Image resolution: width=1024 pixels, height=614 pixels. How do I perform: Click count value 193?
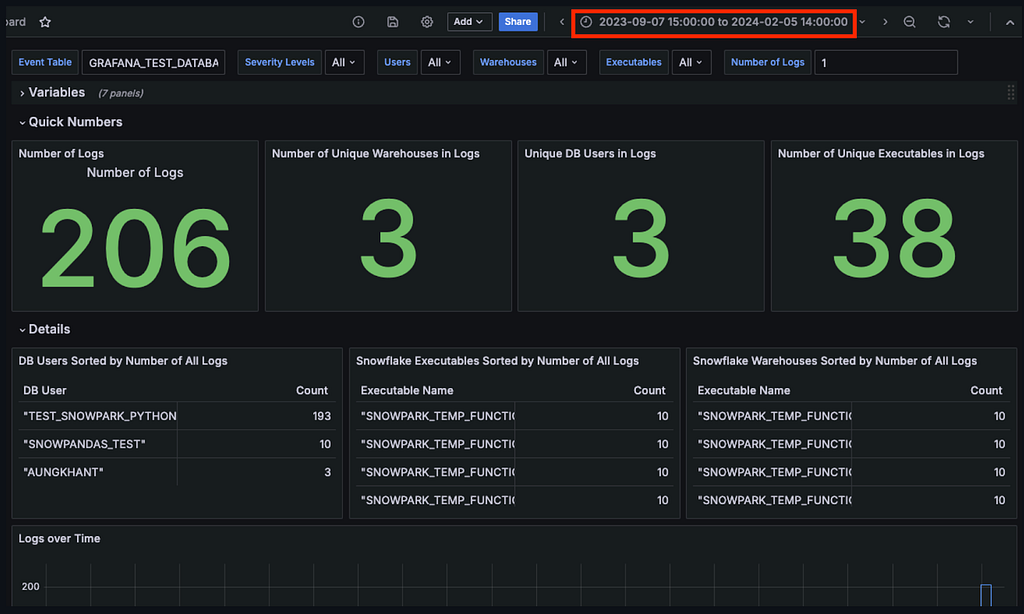321,416
